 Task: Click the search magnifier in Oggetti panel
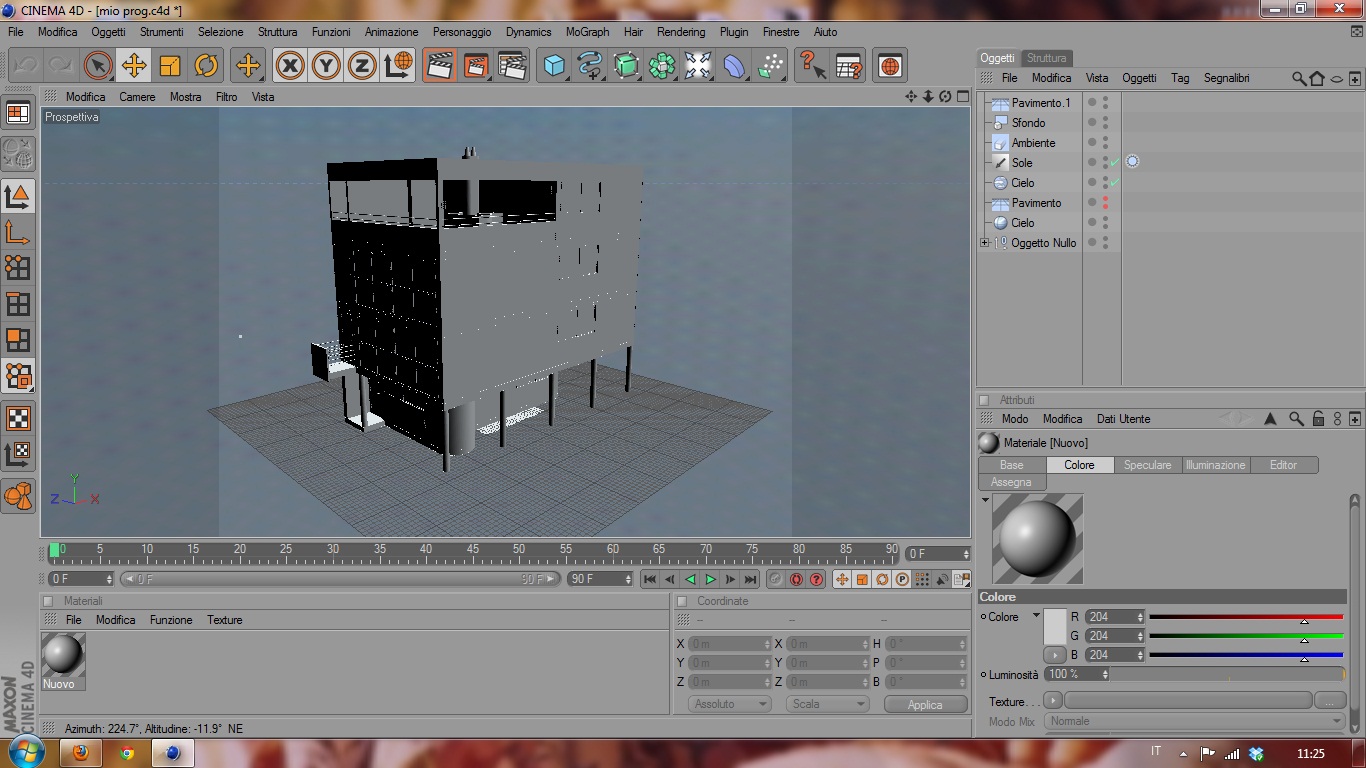coord(1298,78)
